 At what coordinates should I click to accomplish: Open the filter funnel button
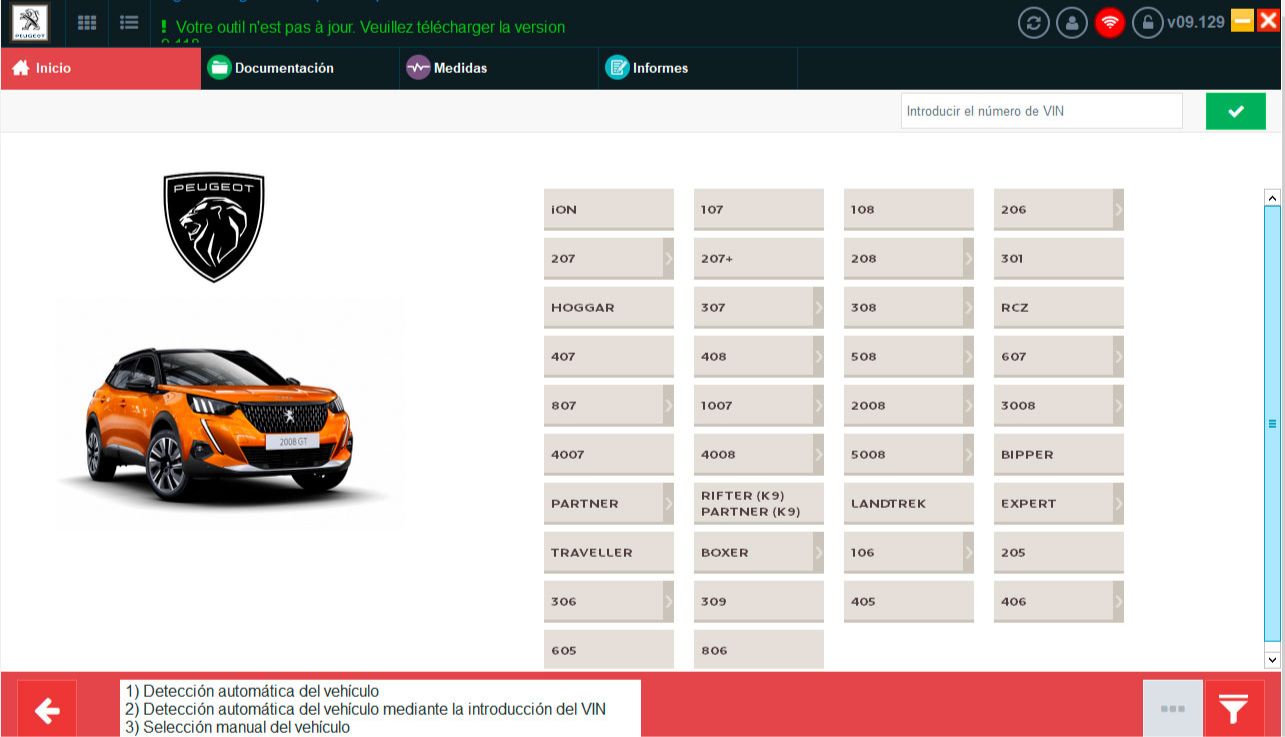coord(1235,710)
